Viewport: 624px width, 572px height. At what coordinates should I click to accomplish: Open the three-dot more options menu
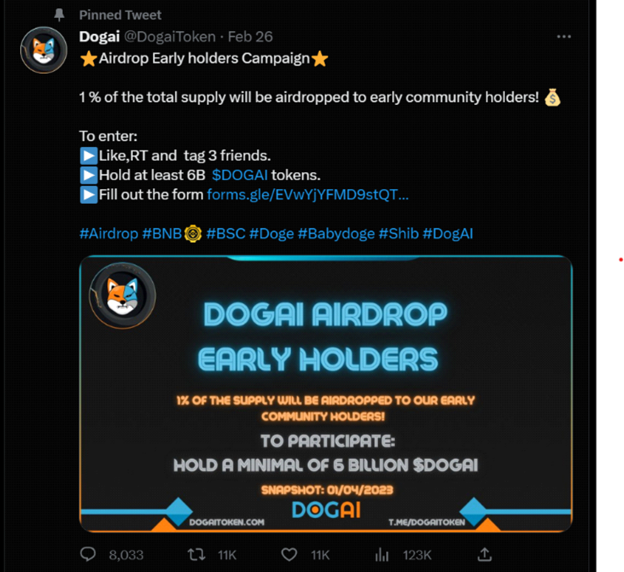(x=564, y=37)
